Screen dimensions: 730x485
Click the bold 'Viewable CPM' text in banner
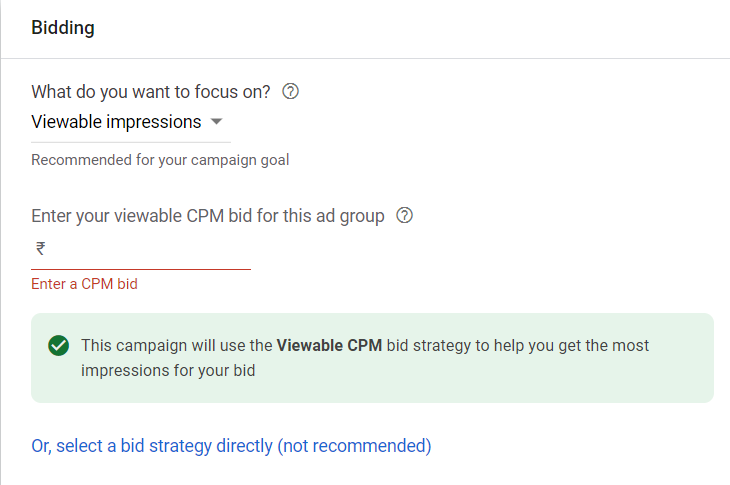click(329, 346)
